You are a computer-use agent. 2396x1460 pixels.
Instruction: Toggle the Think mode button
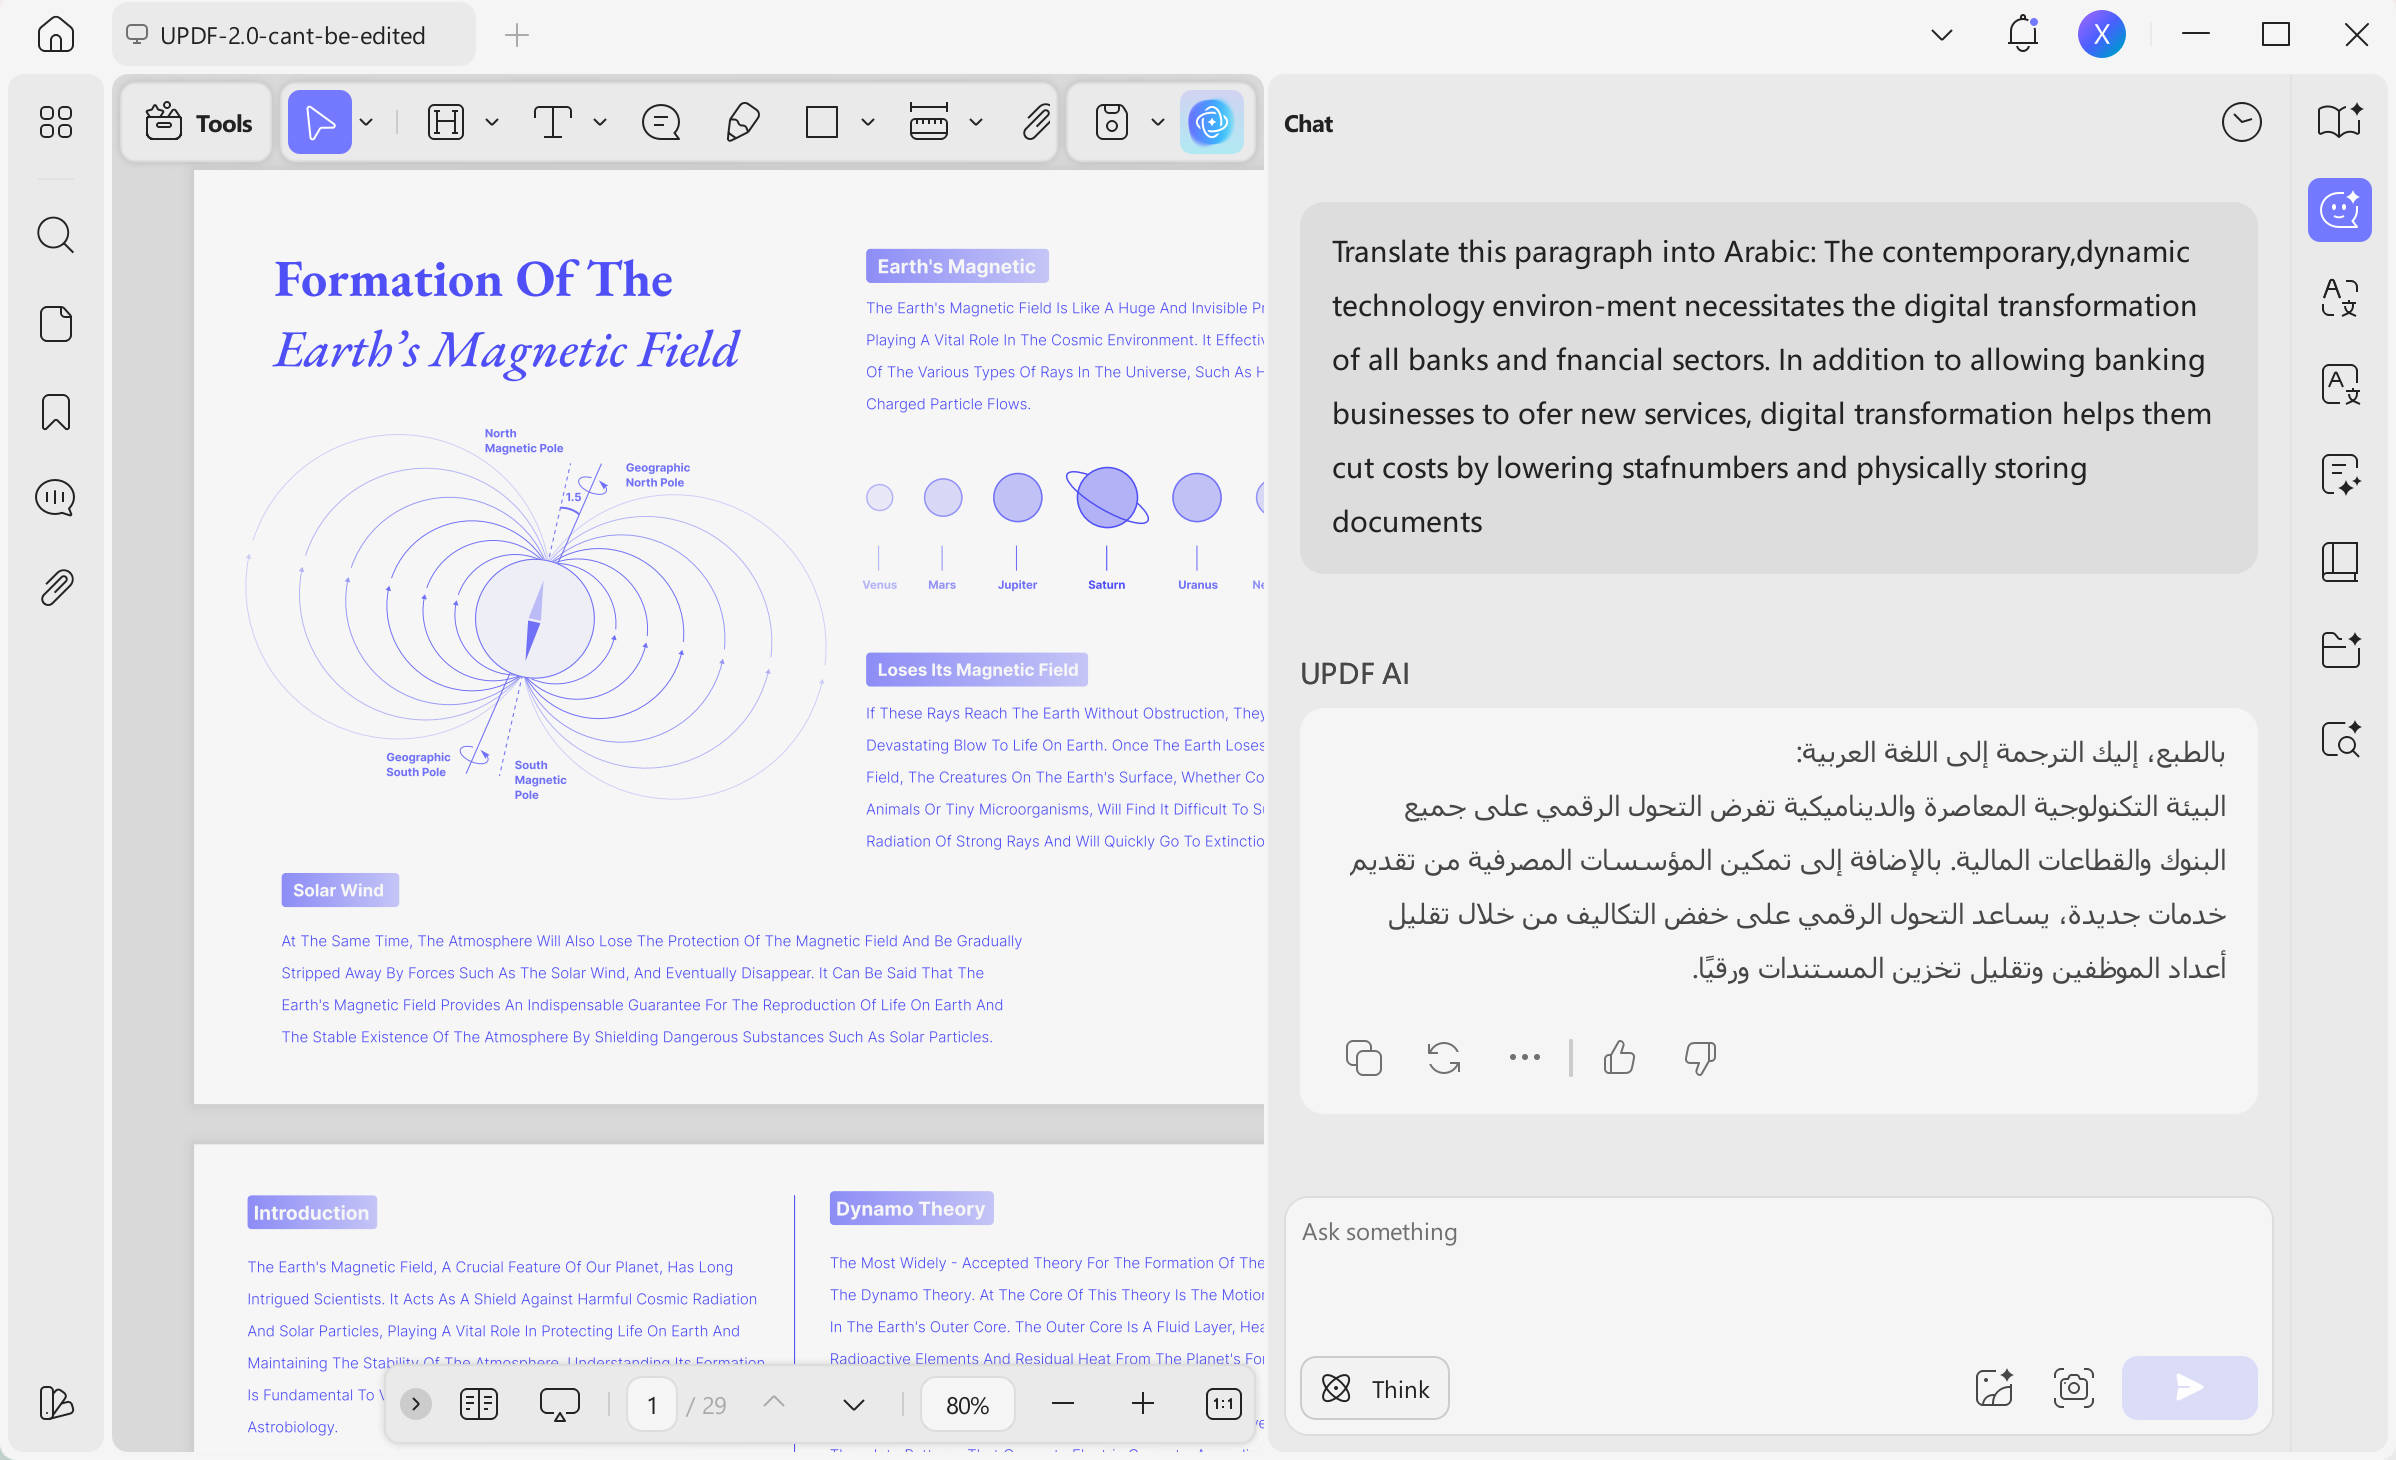click(1375, 1388)
